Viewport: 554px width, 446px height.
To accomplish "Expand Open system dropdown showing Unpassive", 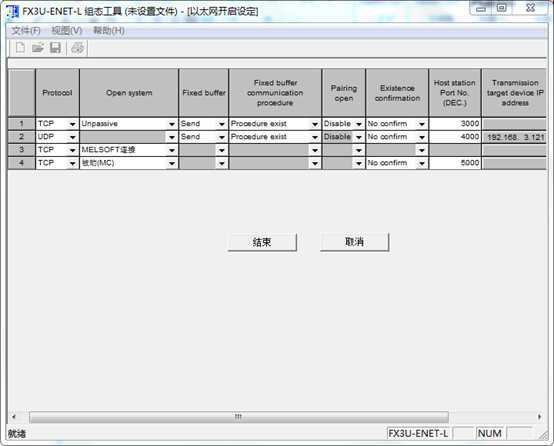I will 172,124.
